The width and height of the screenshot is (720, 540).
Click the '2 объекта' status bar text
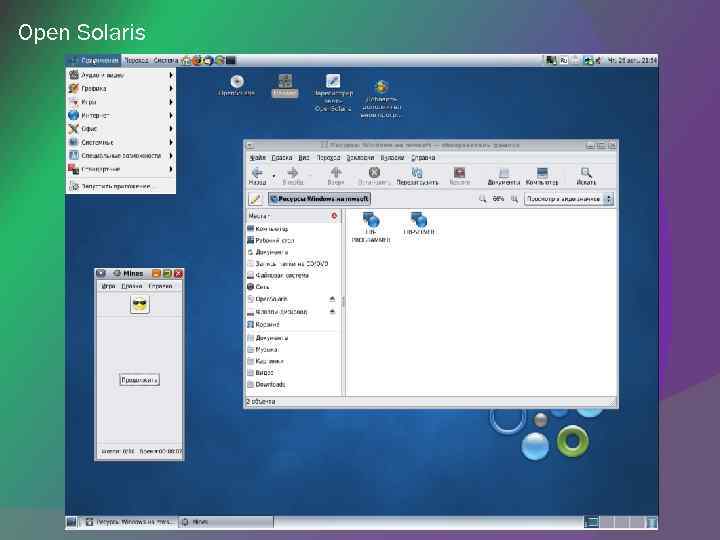(x=260, y=402)
